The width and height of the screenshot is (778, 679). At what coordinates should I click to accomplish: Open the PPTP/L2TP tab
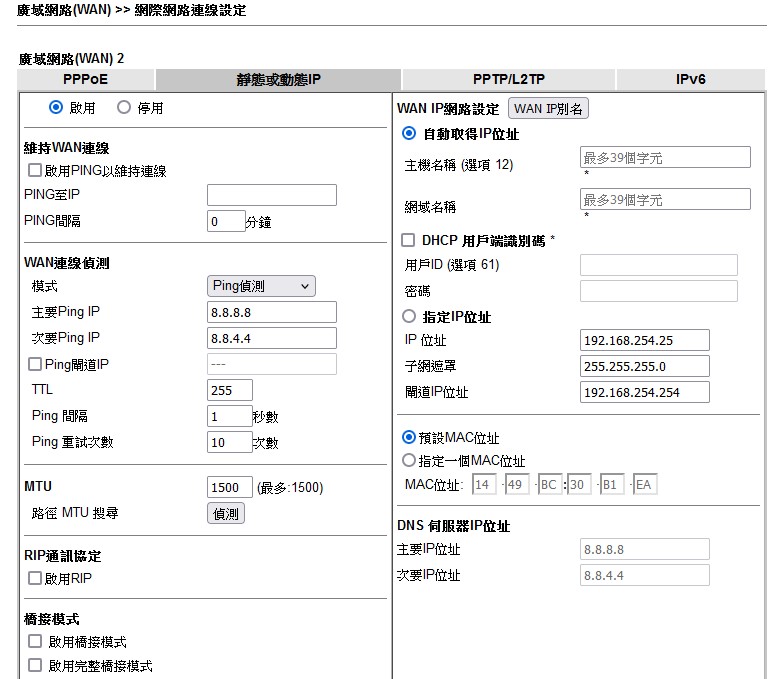(x=508, y=79)
